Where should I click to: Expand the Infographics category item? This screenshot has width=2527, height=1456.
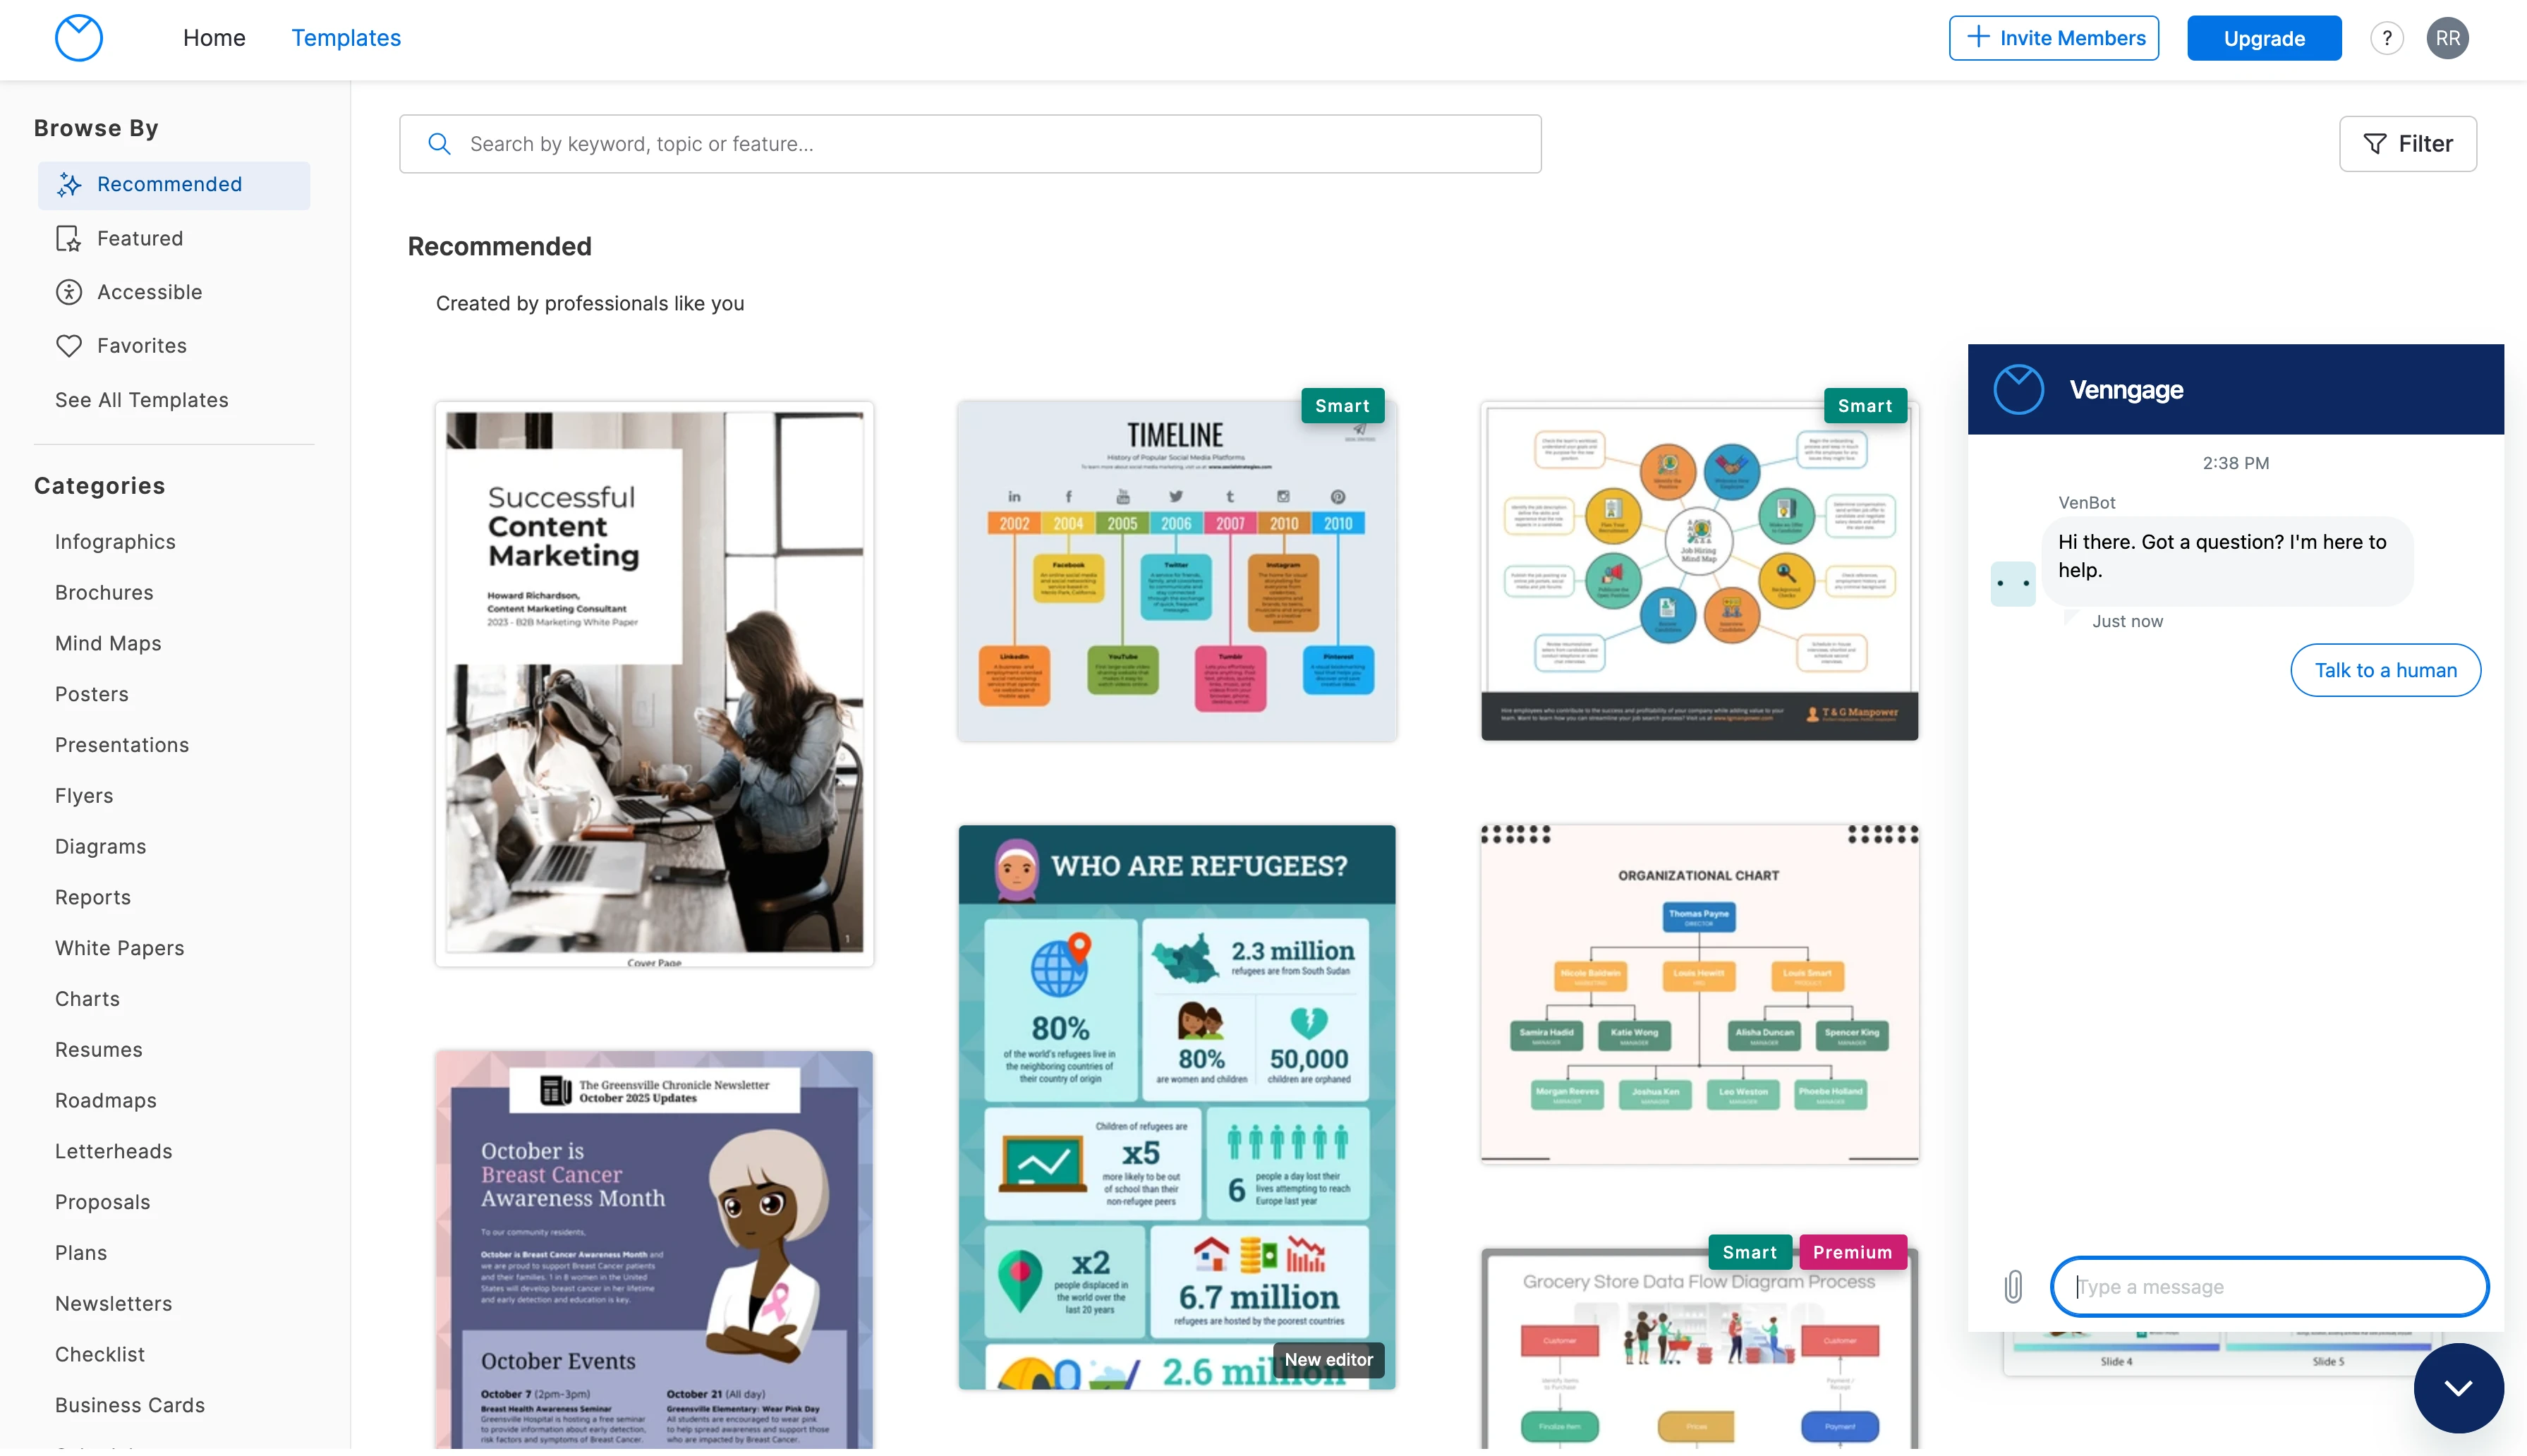[114, 540]
